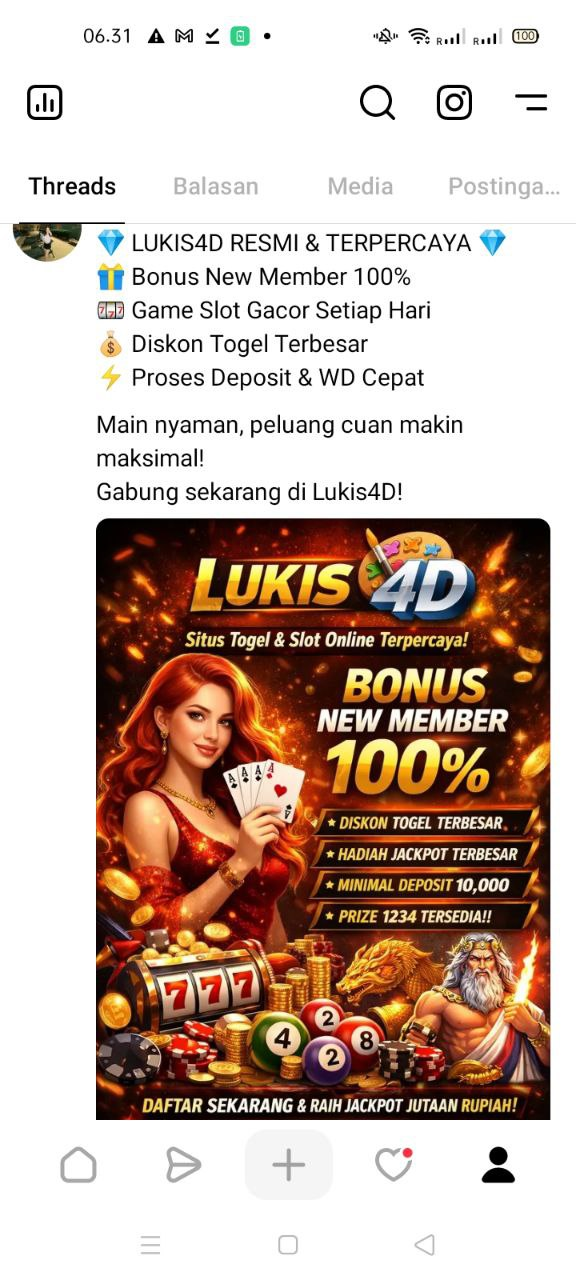Open the insights bar chart icon
Screen dimensions: 576x1280
[x=45, y=102]
